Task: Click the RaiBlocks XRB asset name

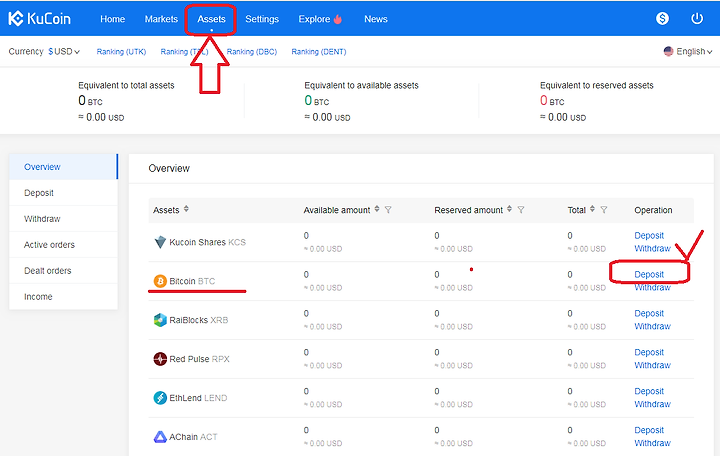Action: coord(198,320)
